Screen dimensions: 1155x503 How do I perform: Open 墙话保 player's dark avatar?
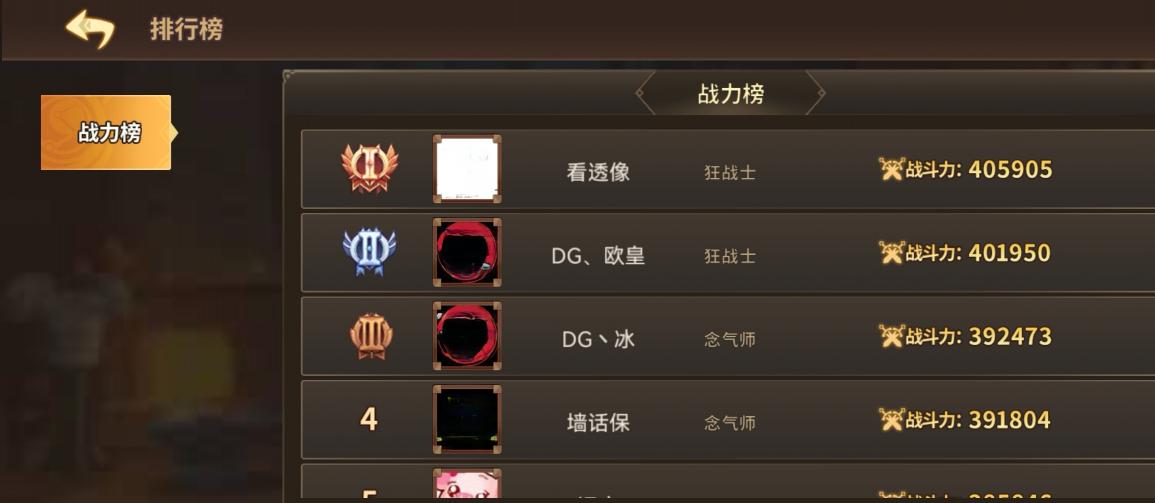467,419
